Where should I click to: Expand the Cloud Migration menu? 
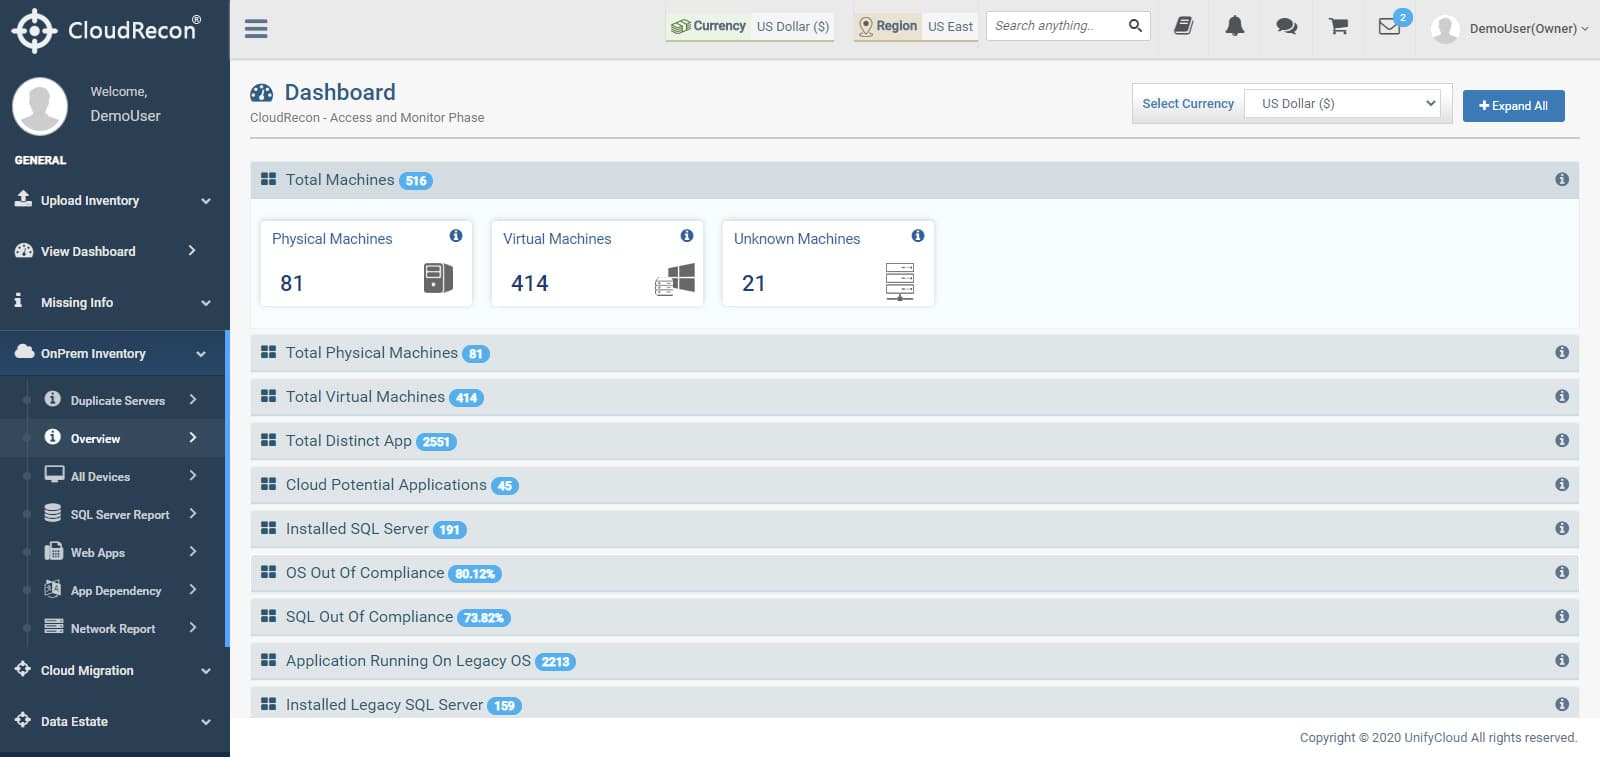pos(115,670)
